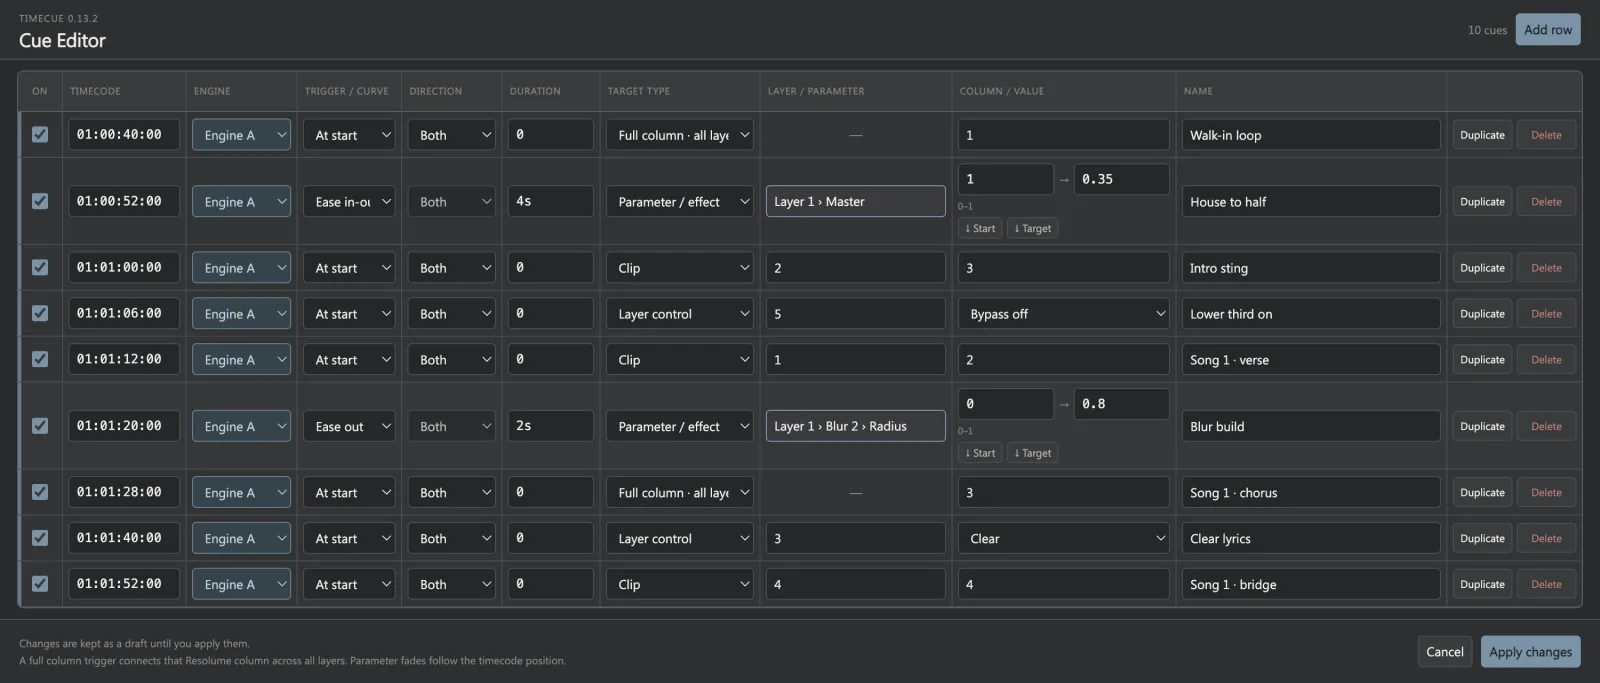Click column value field in Intro sting row
This screenshot has height=683, width=1600.
point(1063,268)
